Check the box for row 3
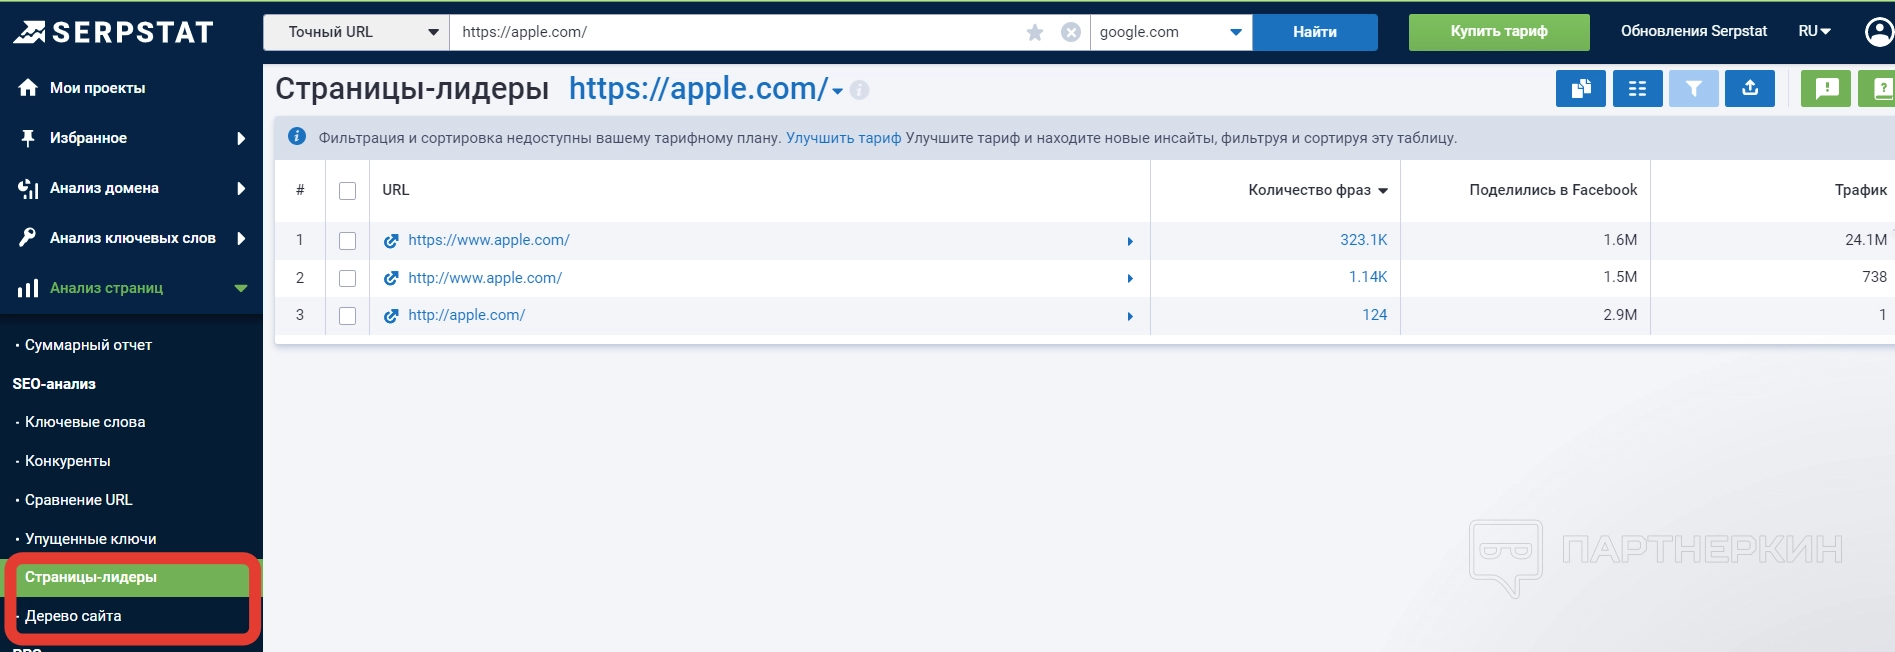This screenshot has height=652, width=1895. pos(347,316)
